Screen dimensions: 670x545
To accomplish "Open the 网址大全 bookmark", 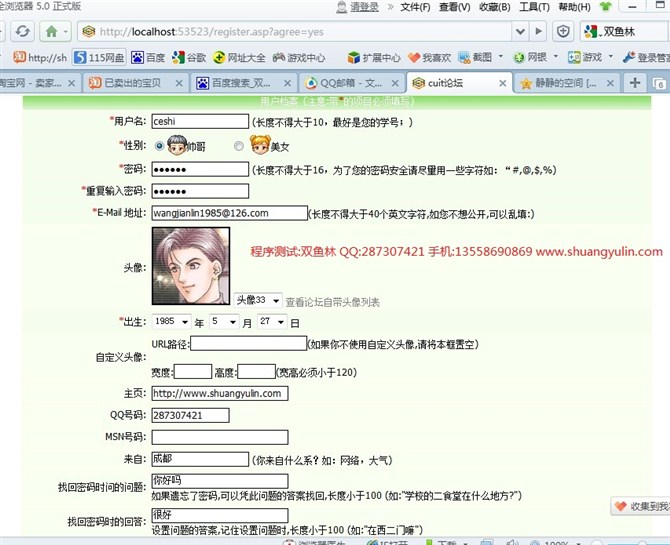I will 239,57.
